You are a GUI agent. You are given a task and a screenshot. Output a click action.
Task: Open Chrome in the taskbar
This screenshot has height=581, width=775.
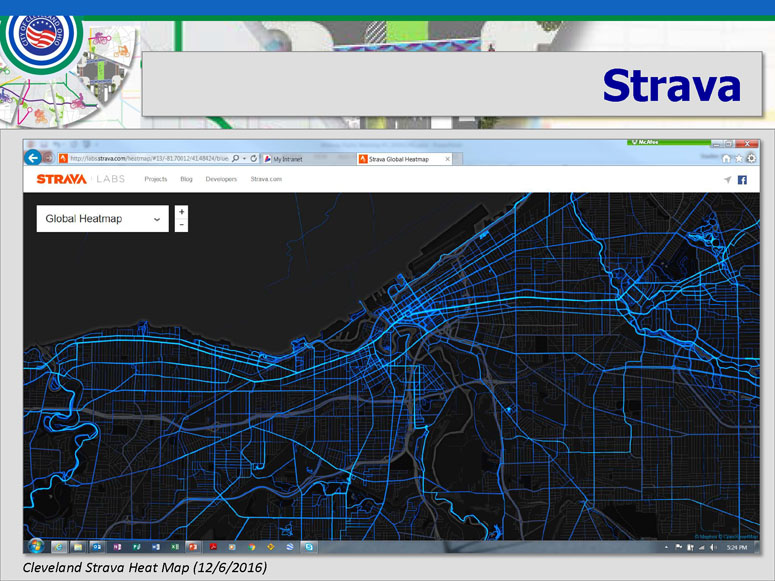[252, 547]
